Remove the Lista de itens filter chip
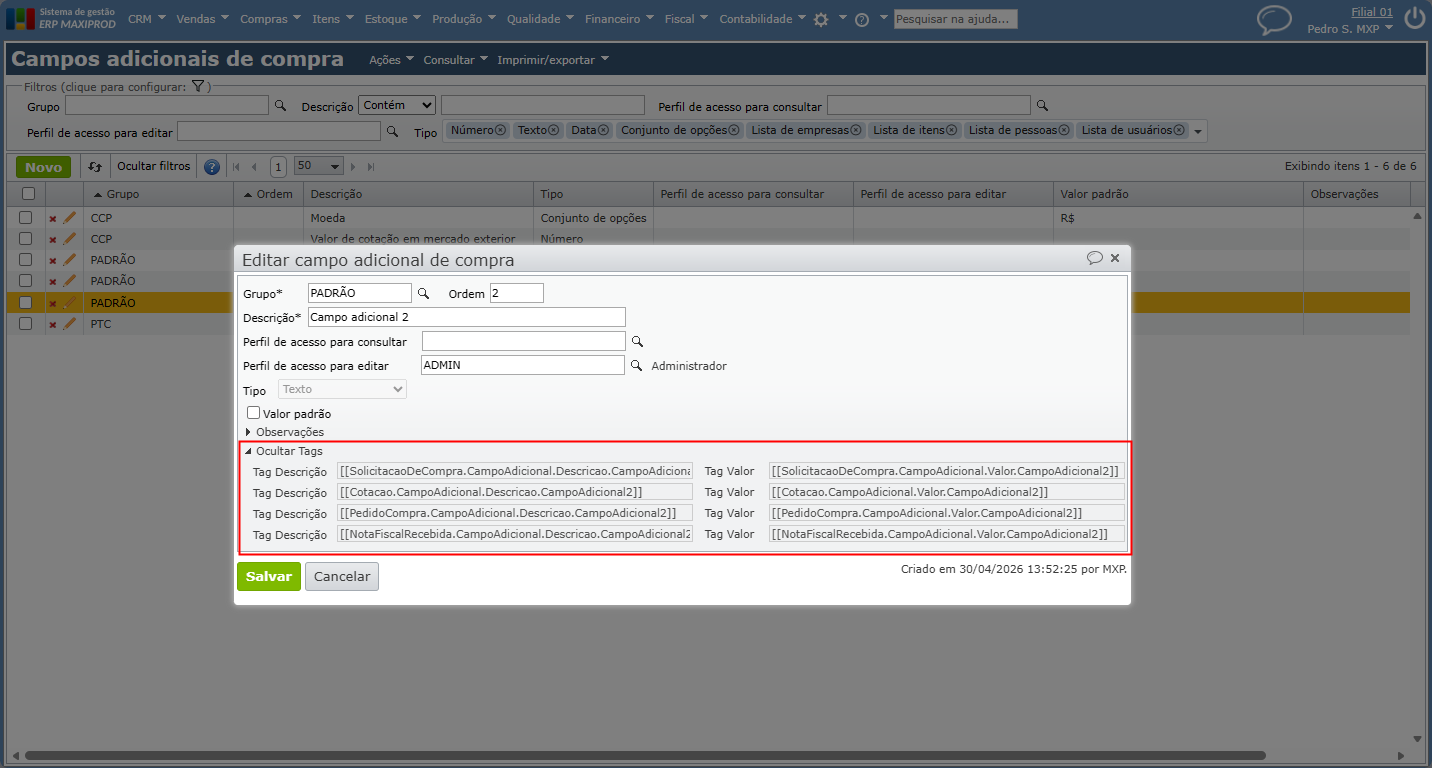This screenshot has width=1432, height=768. click(x=951, y=130)
